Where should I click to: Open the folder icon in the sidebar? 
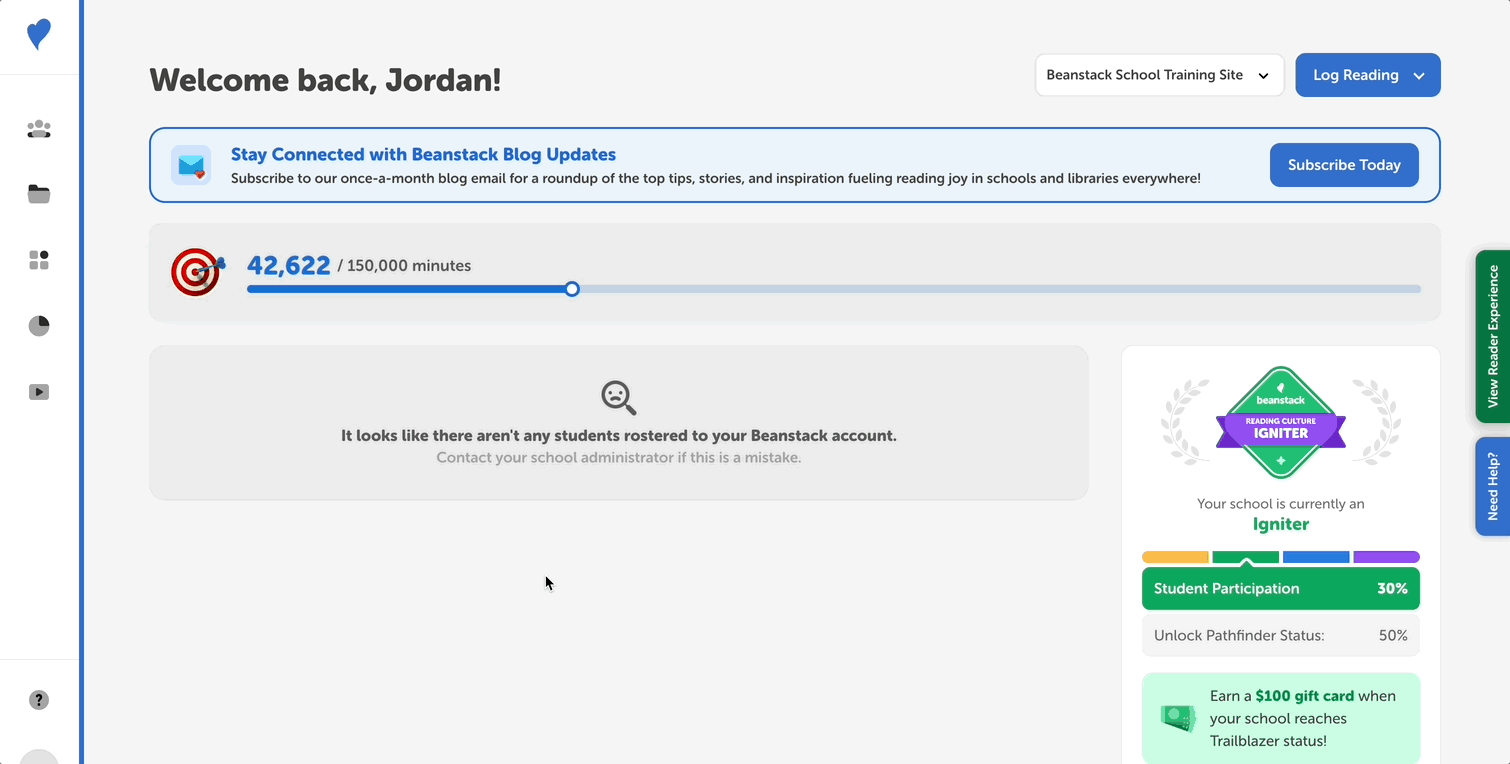point(38,194)
